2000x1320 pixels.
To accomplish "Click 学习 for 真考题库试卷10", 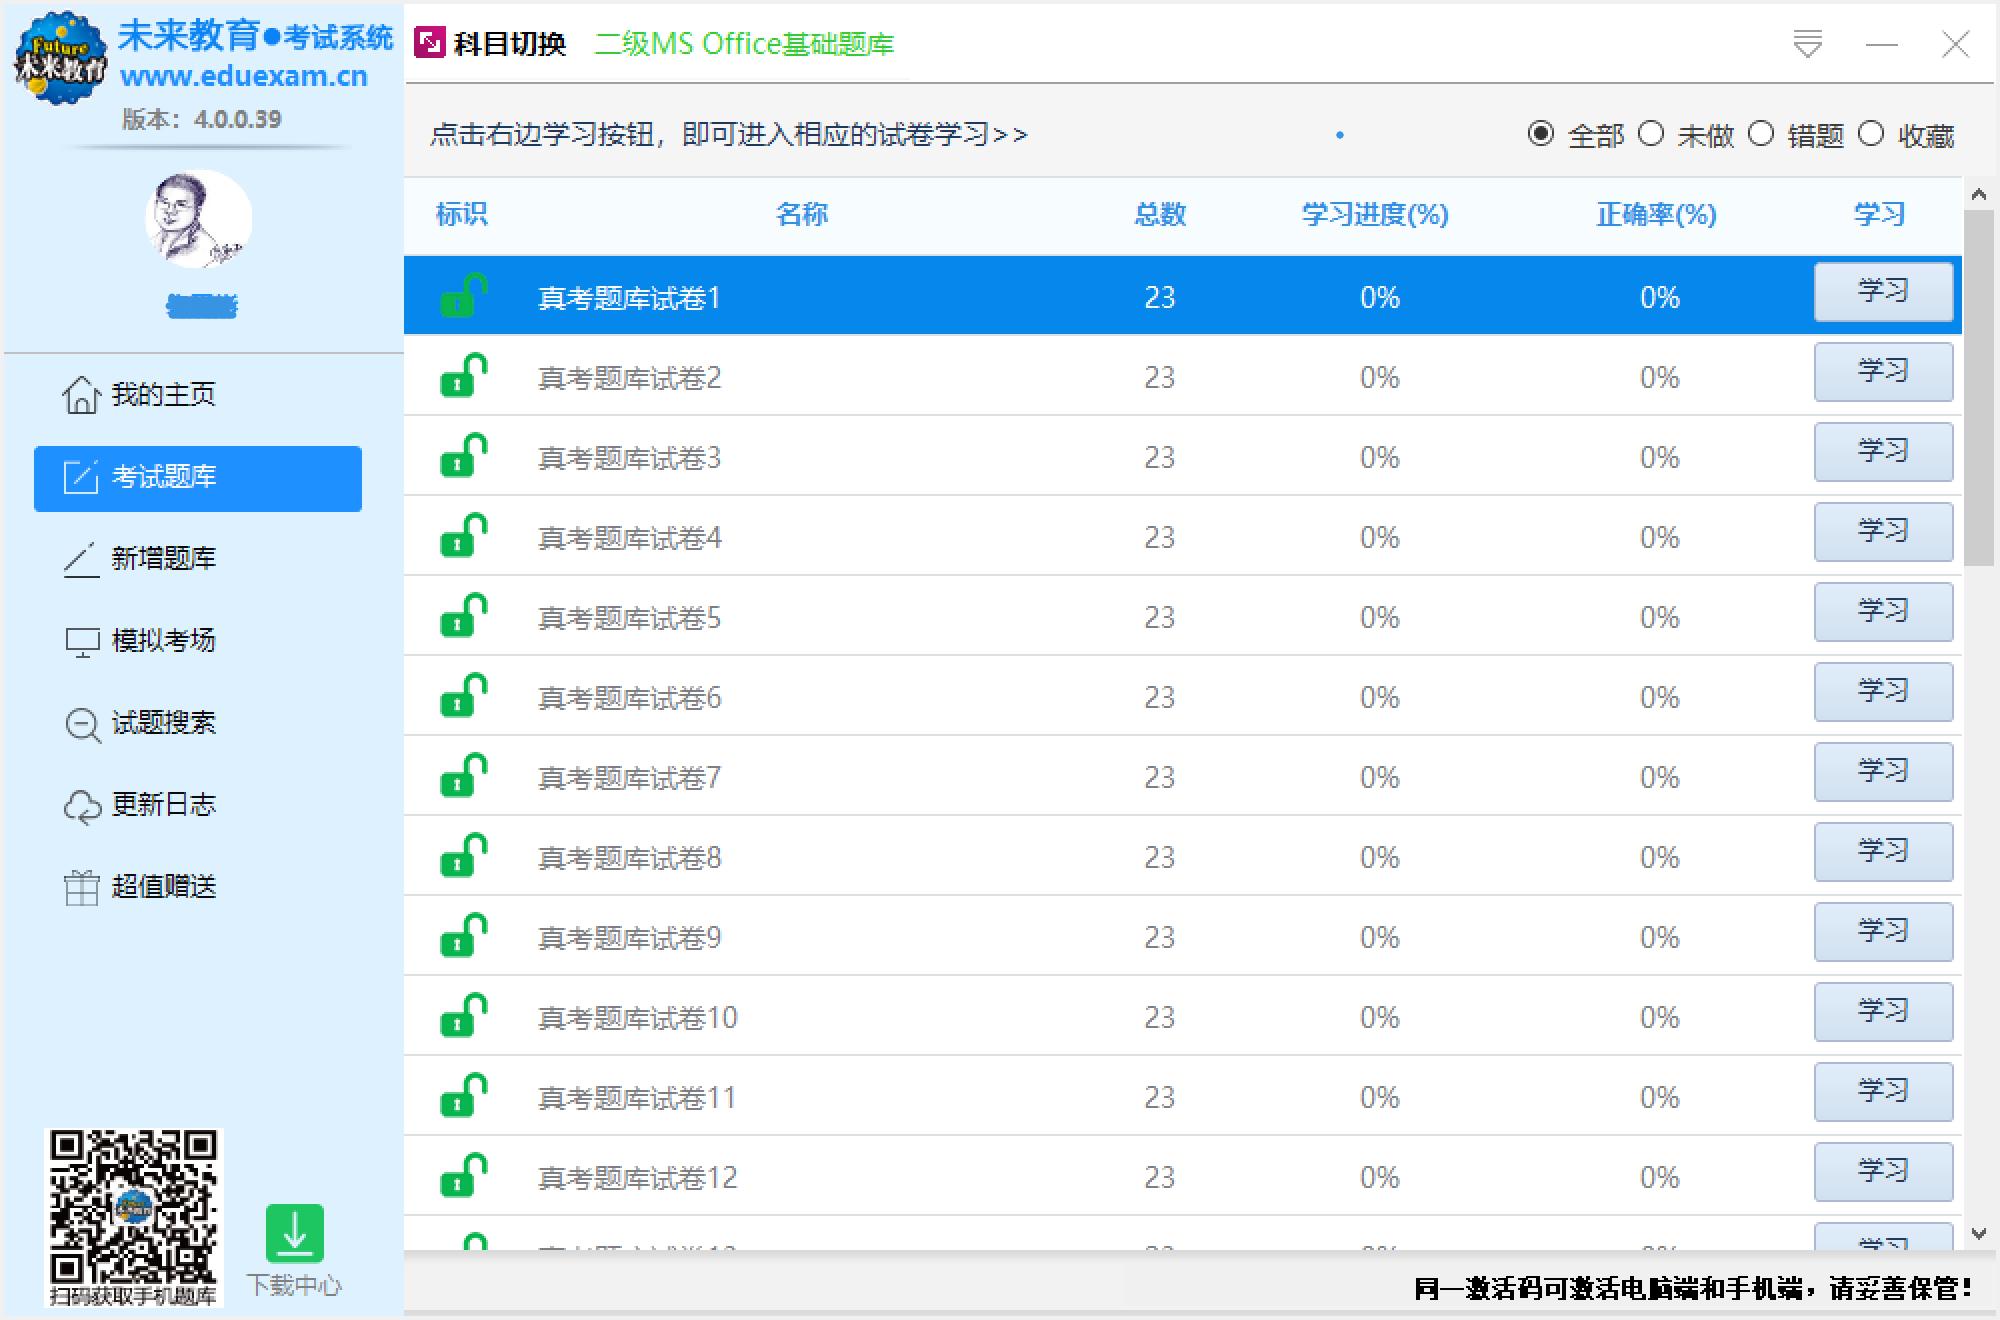I will tap(1883, 1012).
